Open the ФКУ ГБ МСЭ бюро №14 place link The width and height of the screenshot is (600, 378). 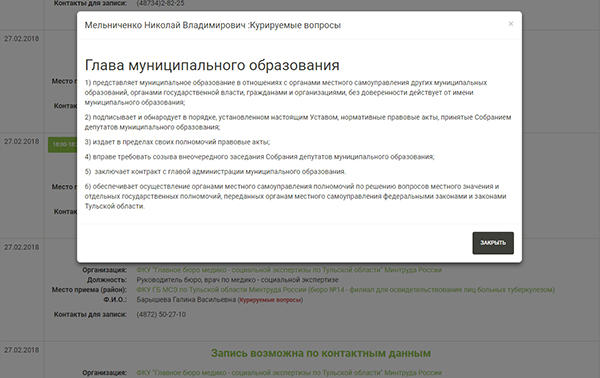pos(346,290)
